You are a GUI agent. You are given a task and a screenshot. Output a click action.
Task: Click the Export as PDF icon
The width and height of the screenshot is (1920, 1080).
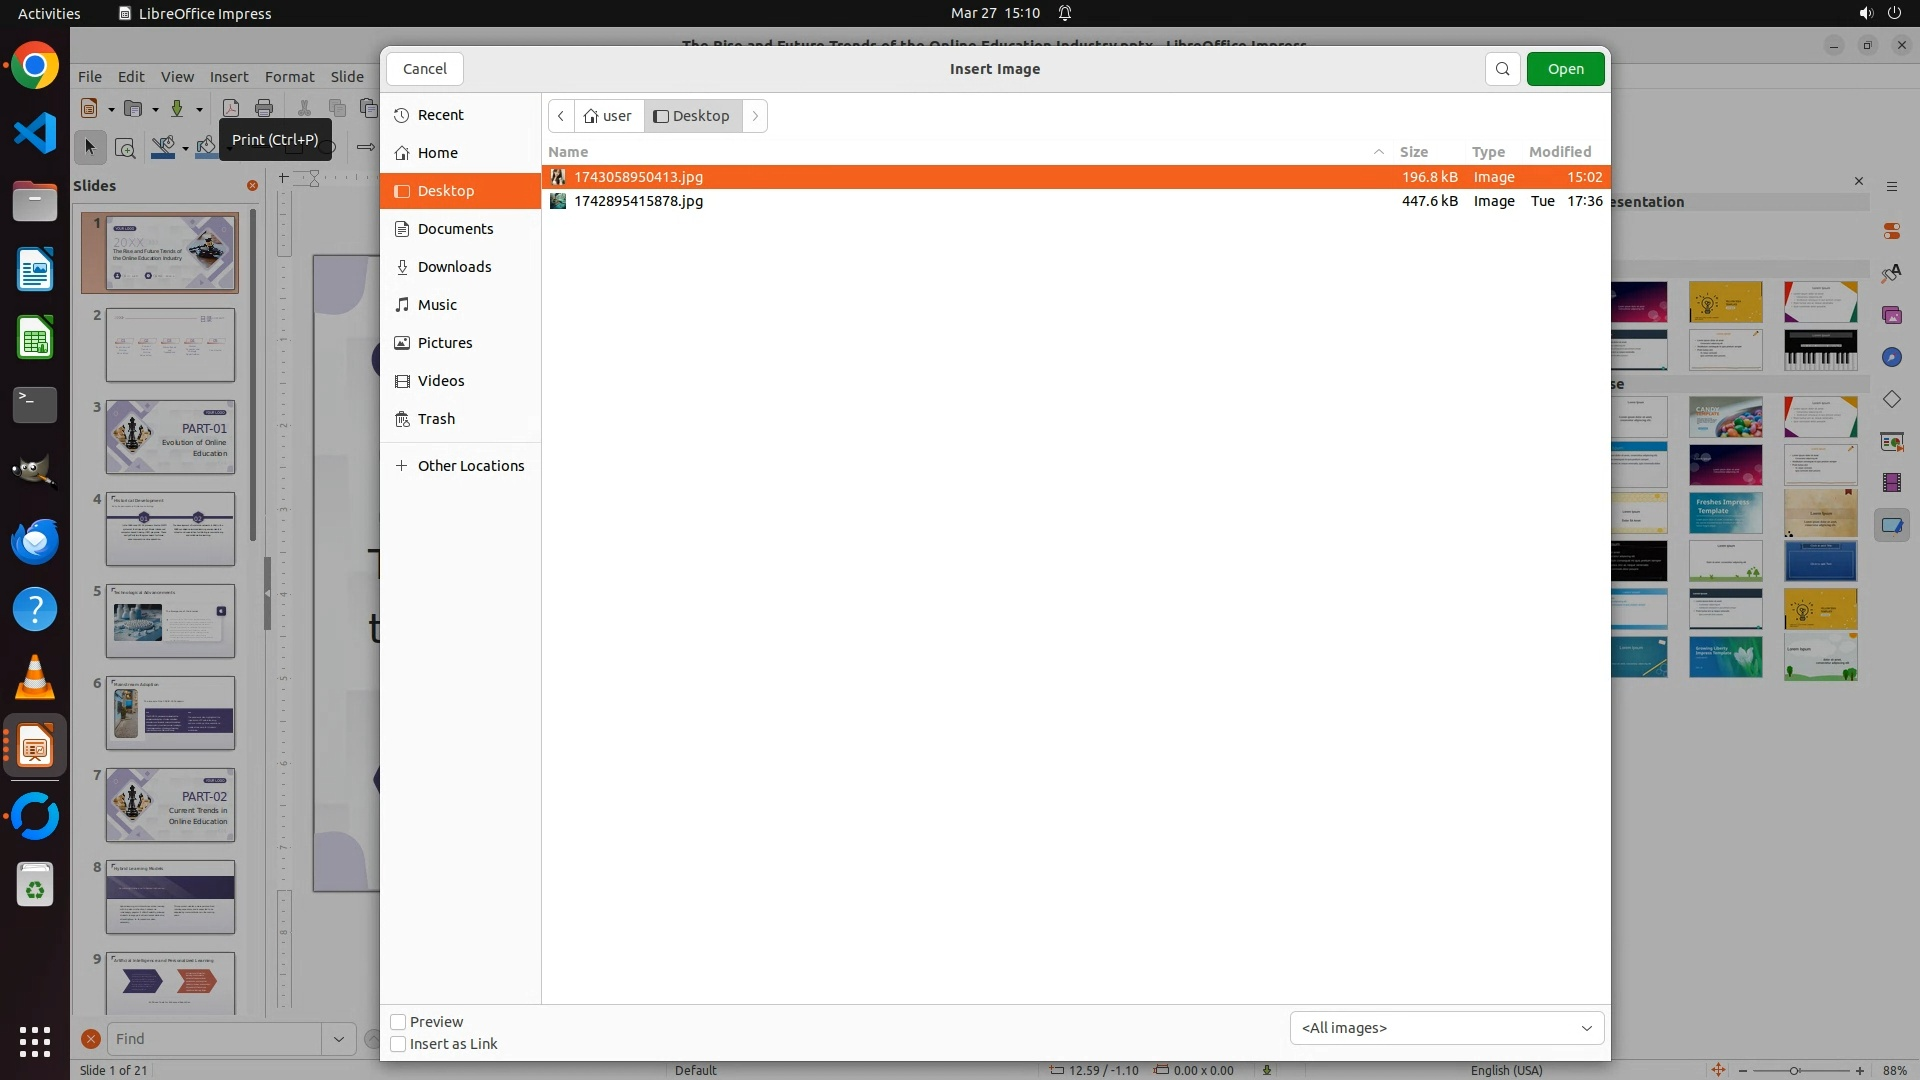(231, 108)
